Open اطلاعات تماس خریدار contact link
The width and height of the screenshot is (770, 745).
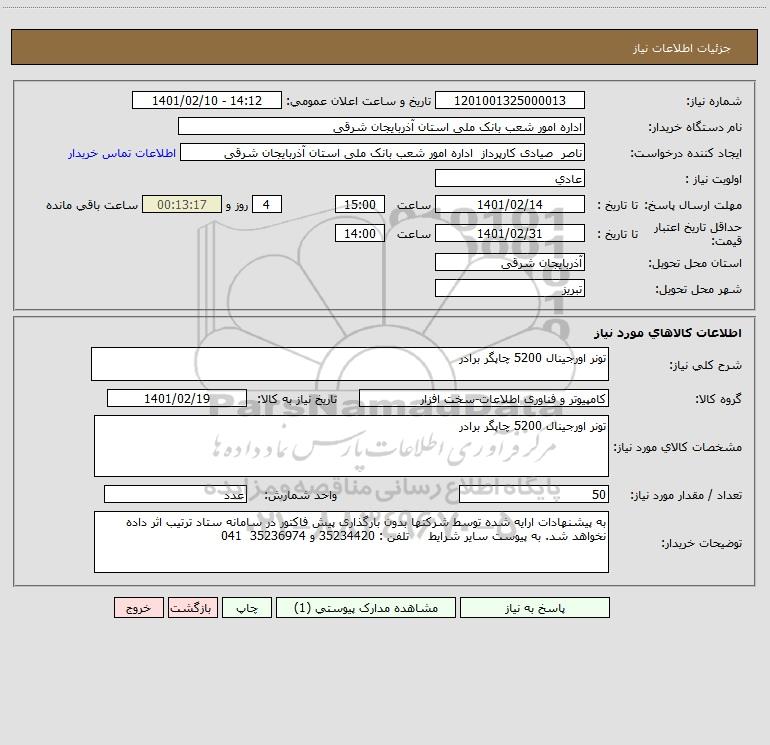[x=122, y=153]
